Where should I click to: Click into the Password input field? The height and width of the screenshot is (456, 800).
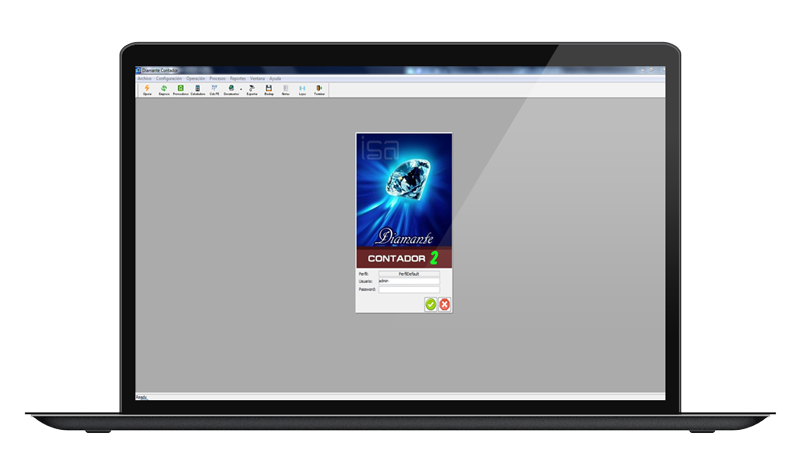pyautogui.click(x=409, y=289)
